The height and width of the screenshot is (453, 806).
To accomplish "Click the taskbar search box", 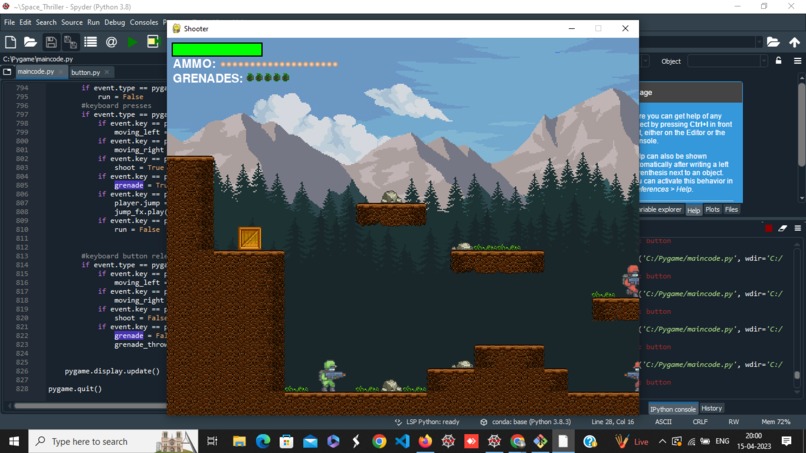I will pyautogui.click(x=113, y=441).
